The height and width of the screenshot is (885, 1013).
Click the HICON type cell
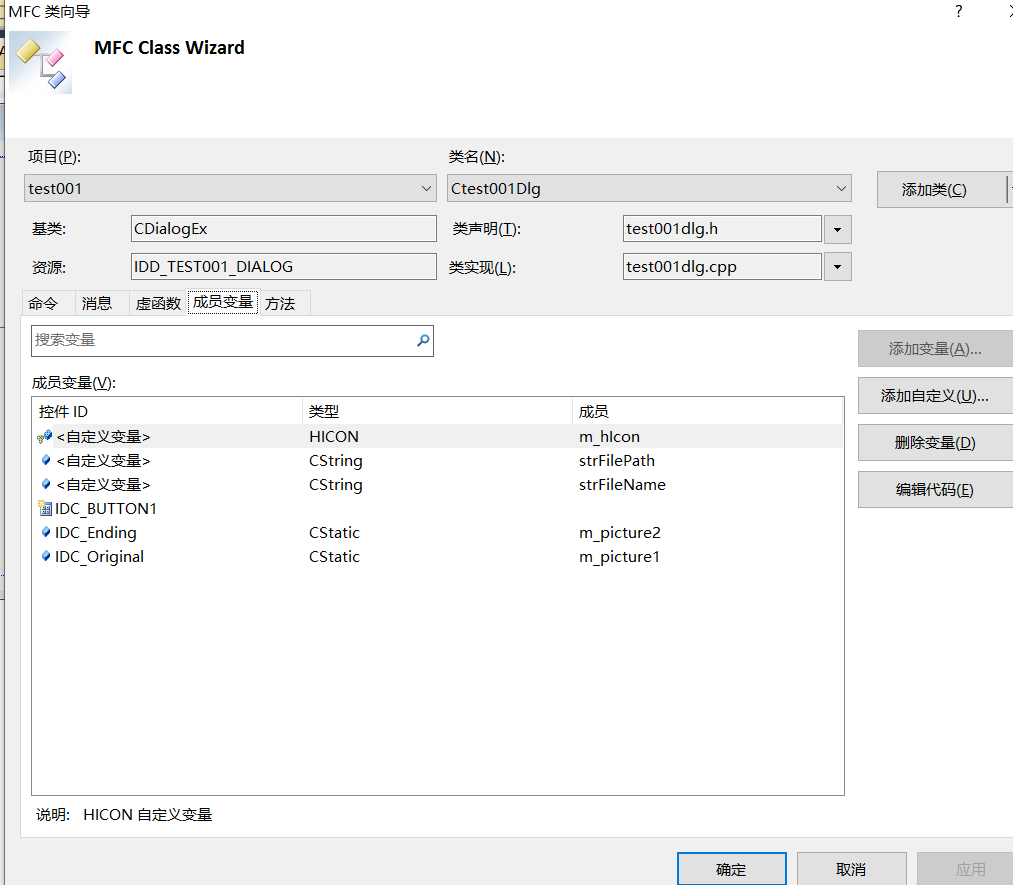coord(334,437)
